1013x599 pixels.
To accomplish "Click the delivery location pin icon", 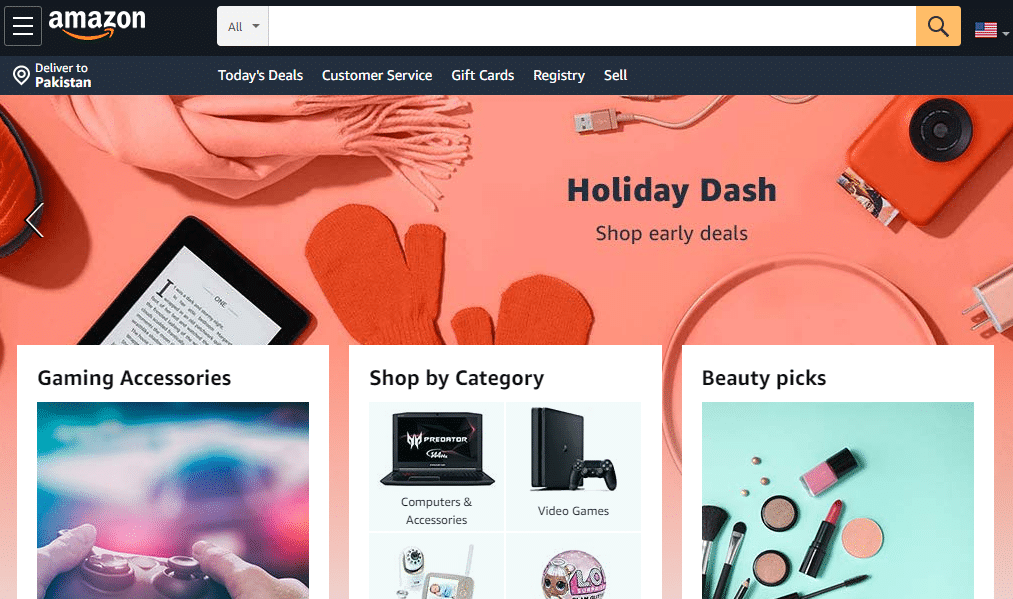I will (21, 76).
